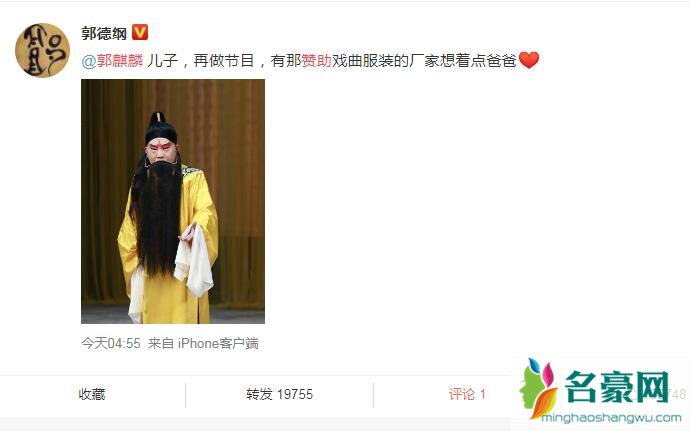Click the orange verified V badge
Viewport: 690px width, 431px height.
click(140, 33)
